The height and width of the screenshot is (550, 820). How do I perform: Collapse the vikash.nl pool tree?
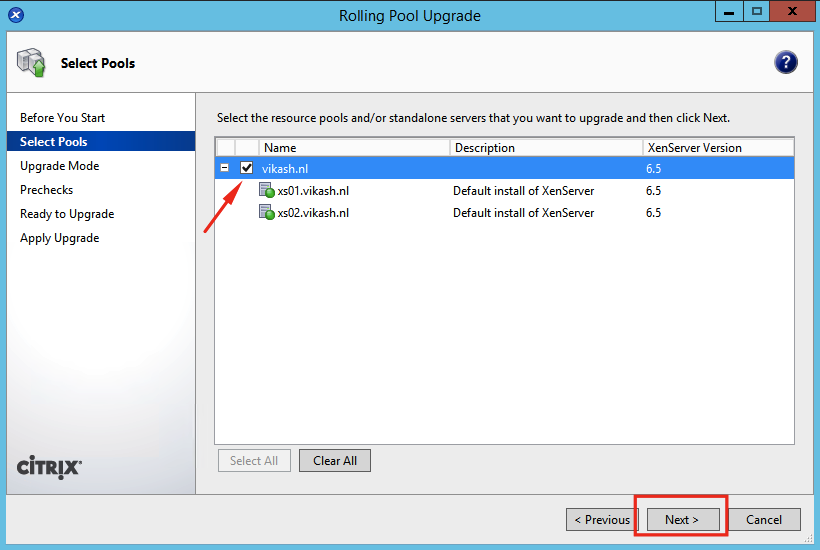(224, 168)
